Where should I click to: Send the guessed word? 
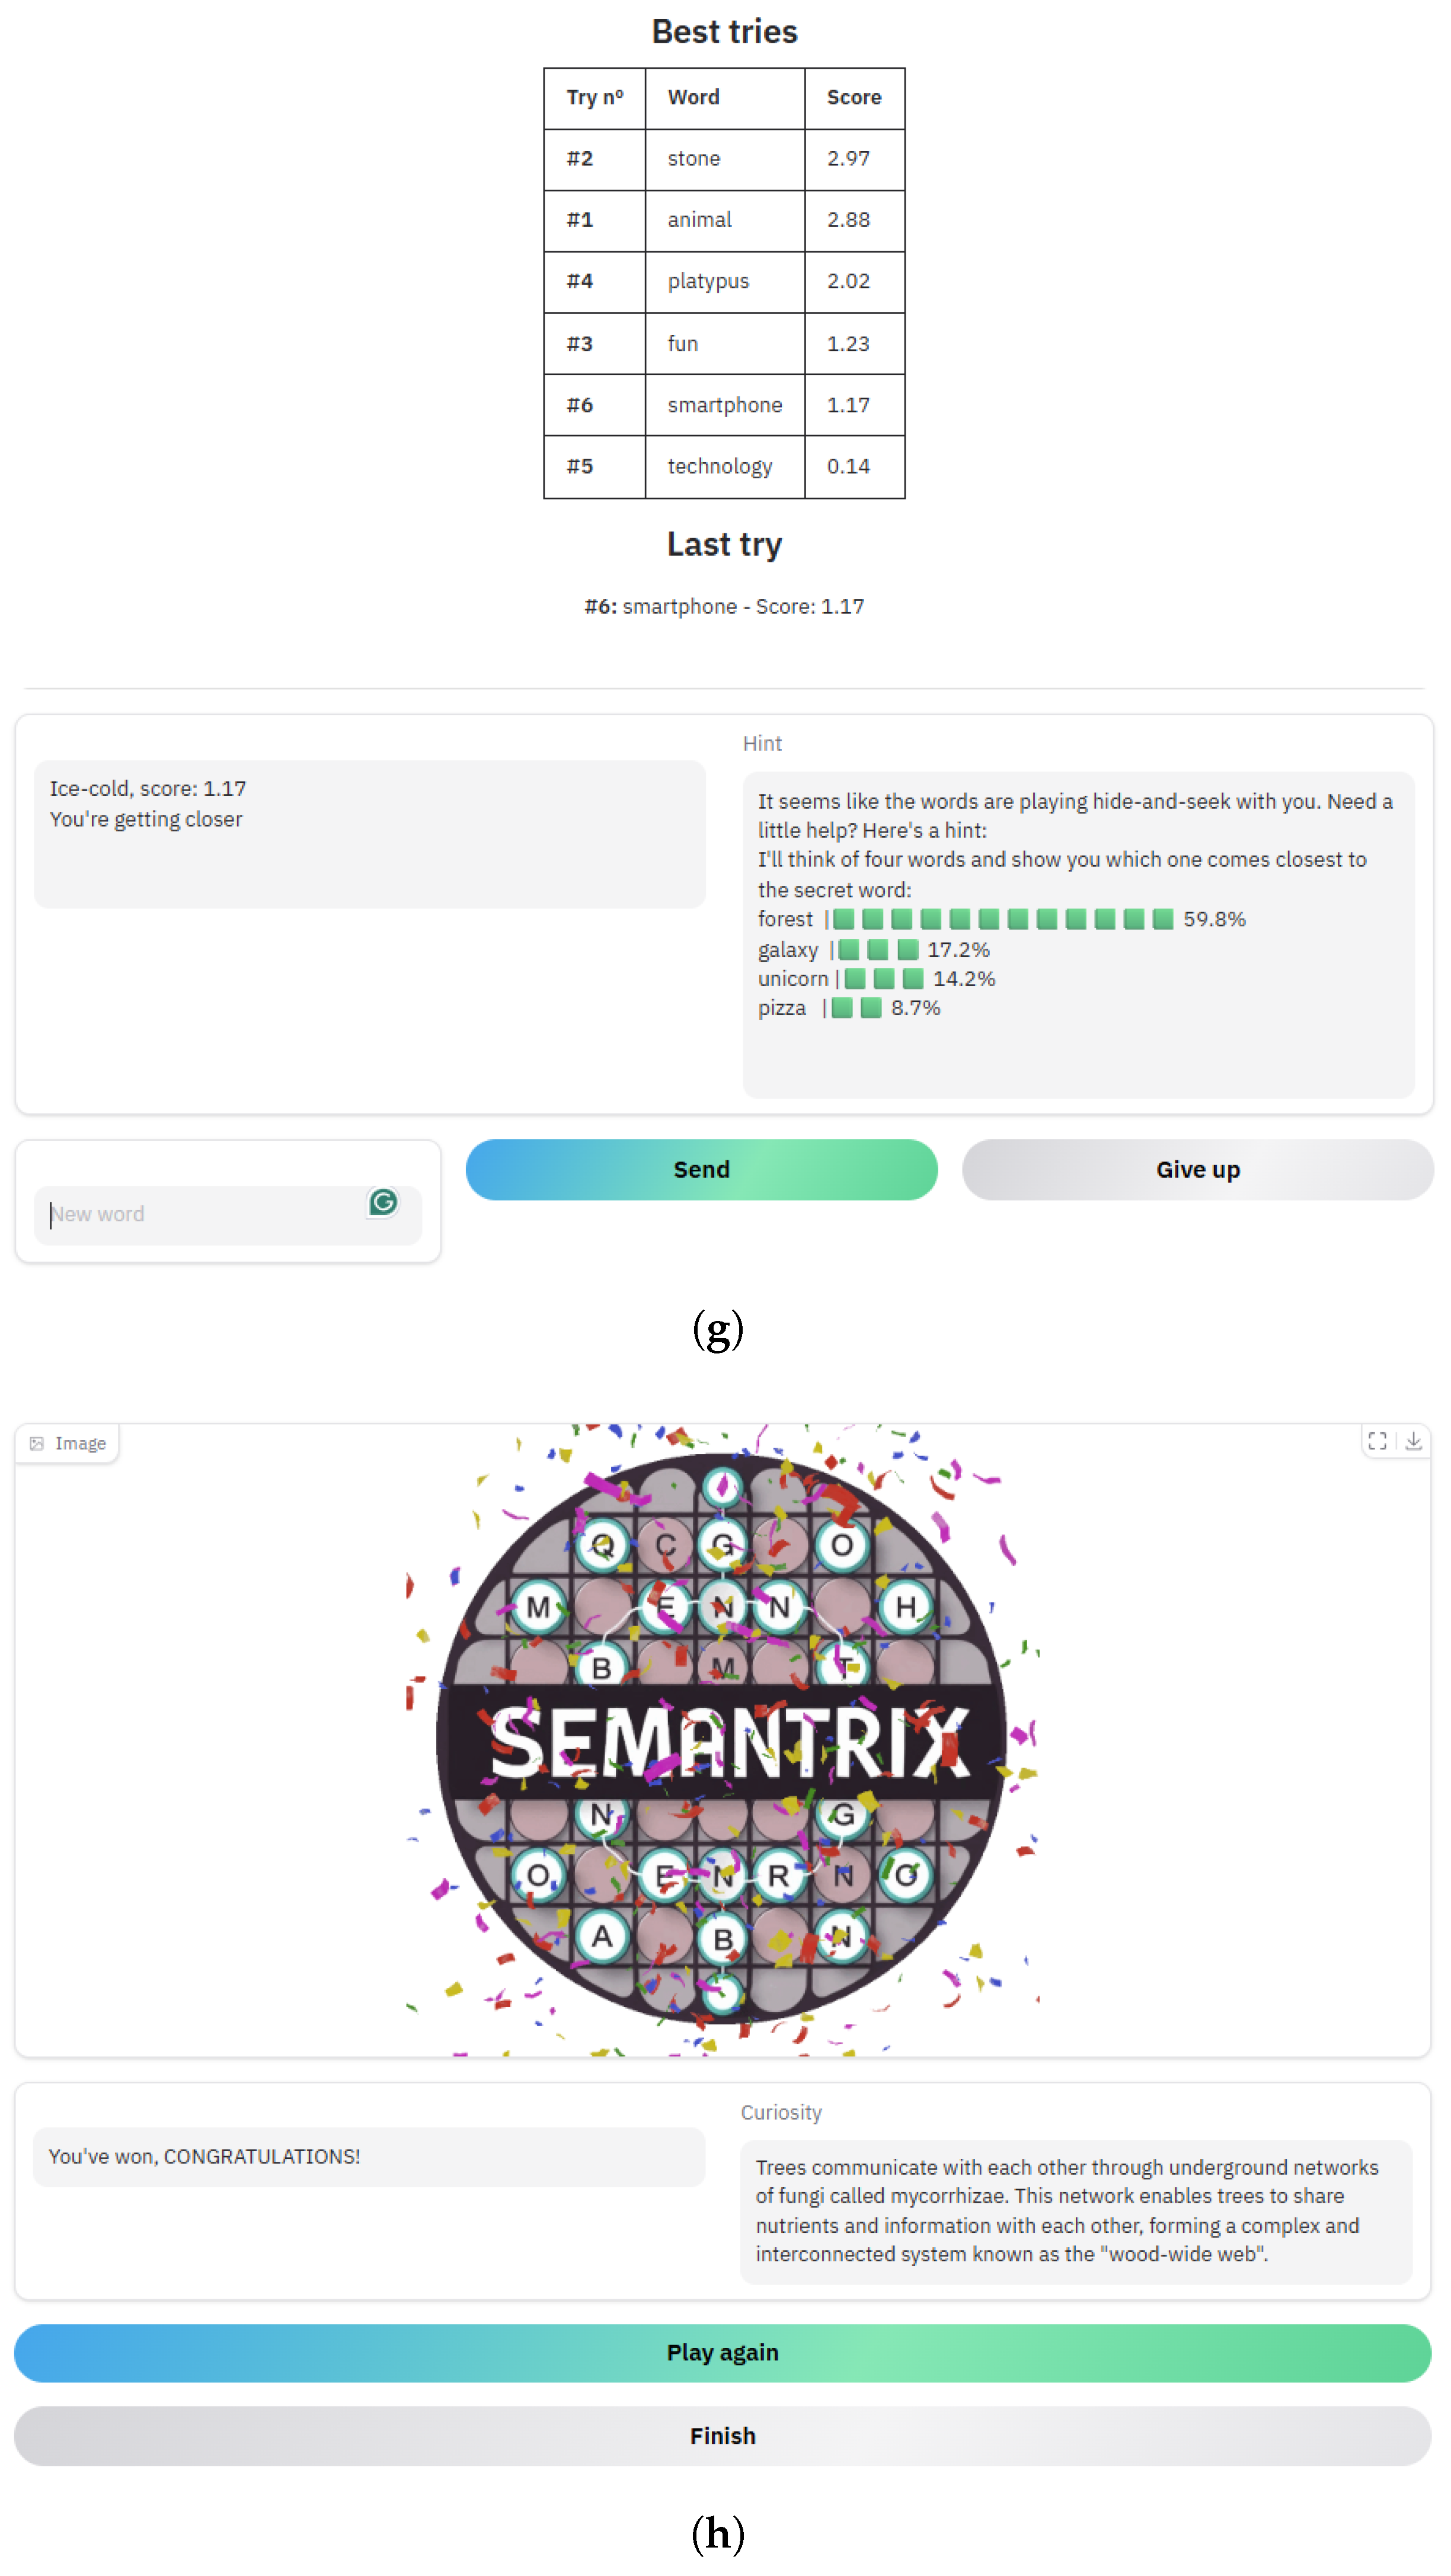(x=701, y=1169)
